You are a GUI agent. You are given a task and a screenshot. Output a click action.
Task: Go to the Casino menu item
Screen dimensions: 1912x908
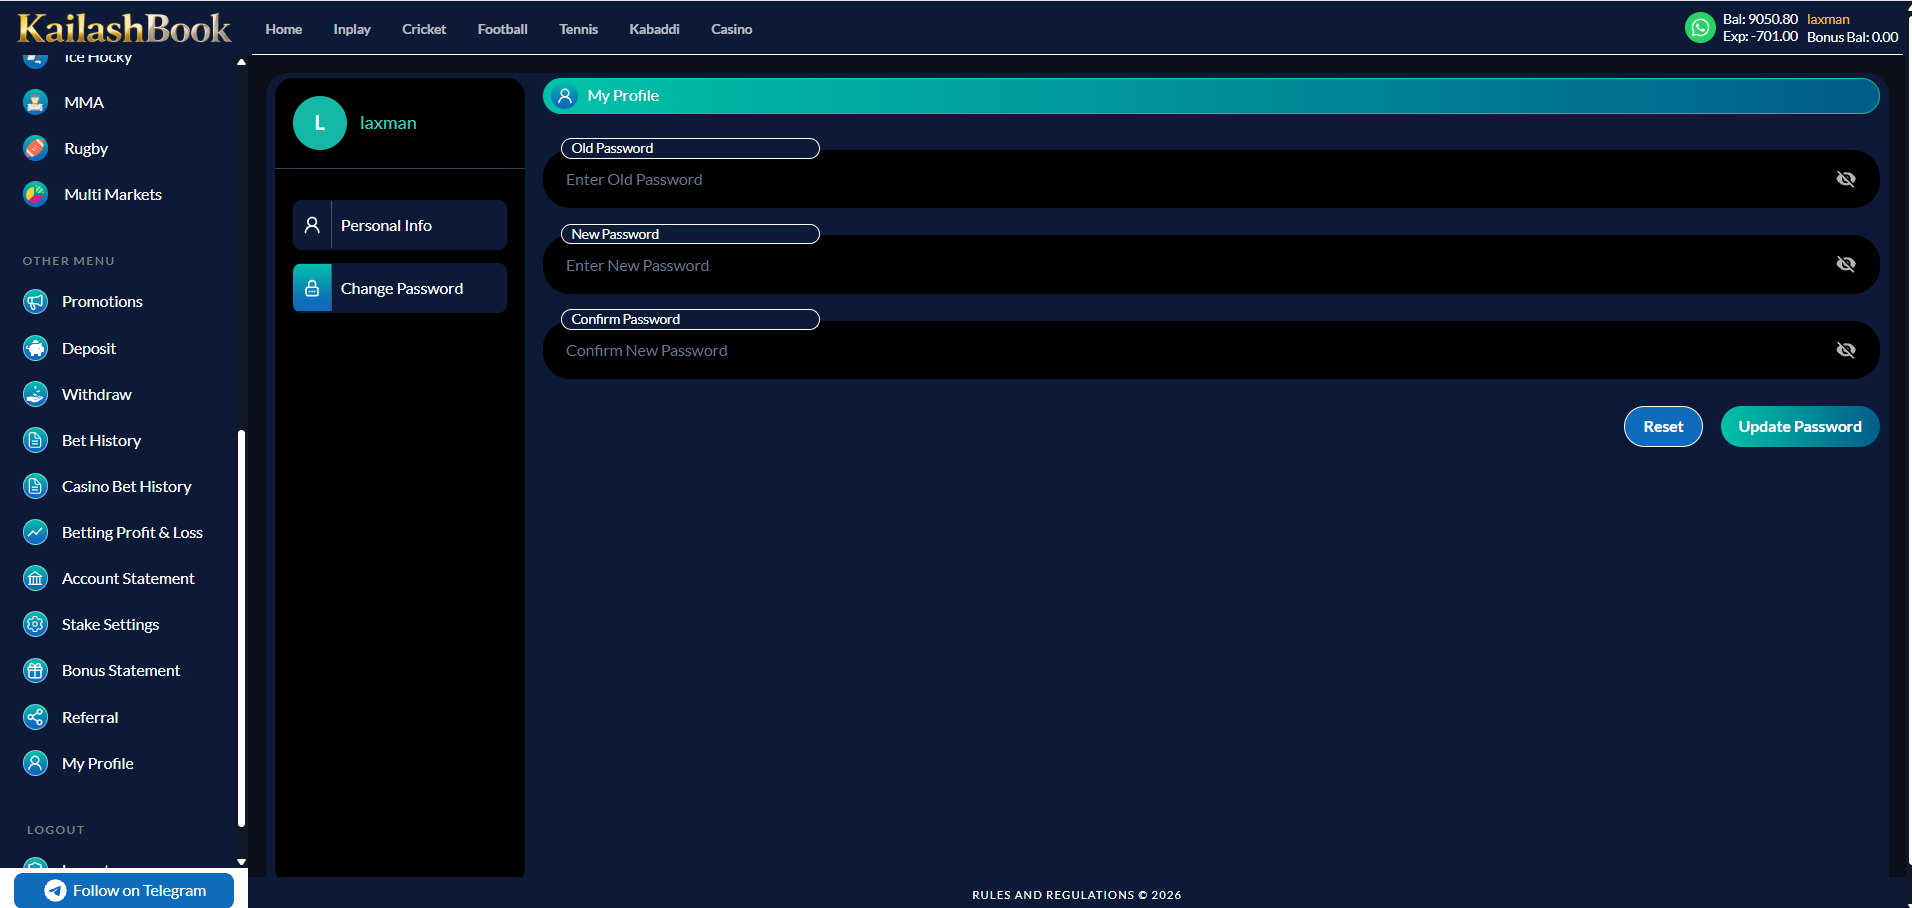pos(732,29)
